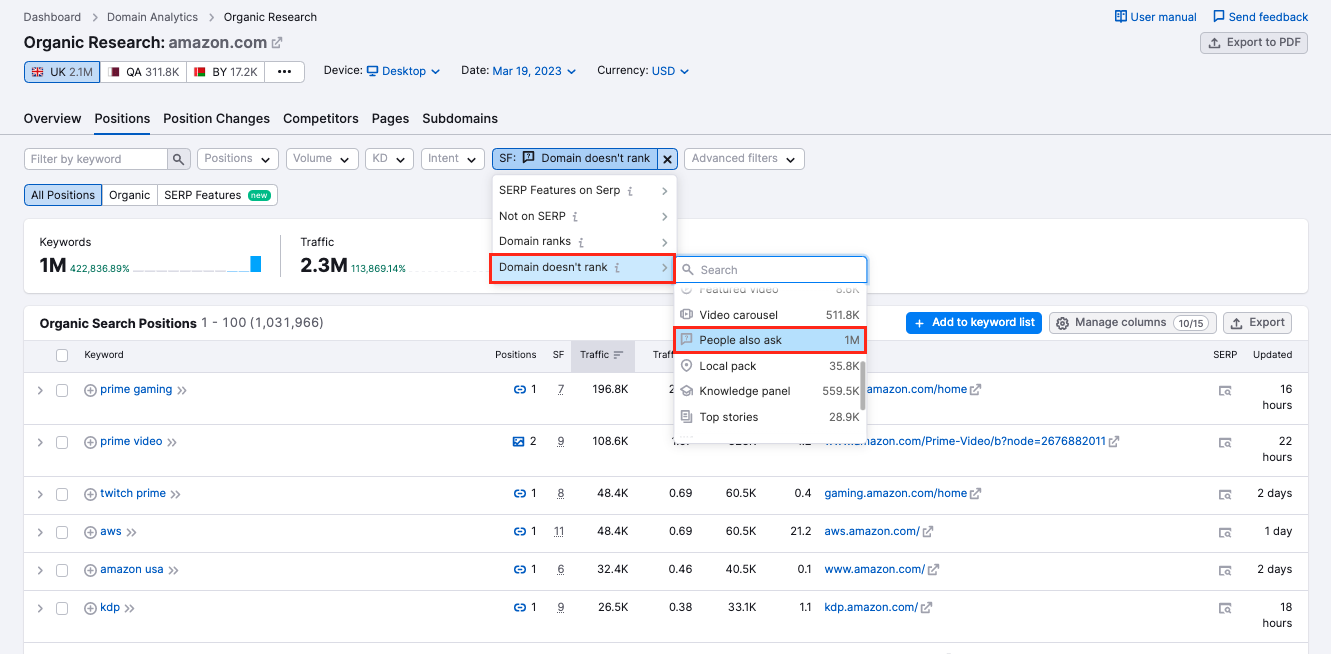Click the SERP snapshot icon for kdp row
This screenshot has height=654, width=1331.
(1225, 608)
